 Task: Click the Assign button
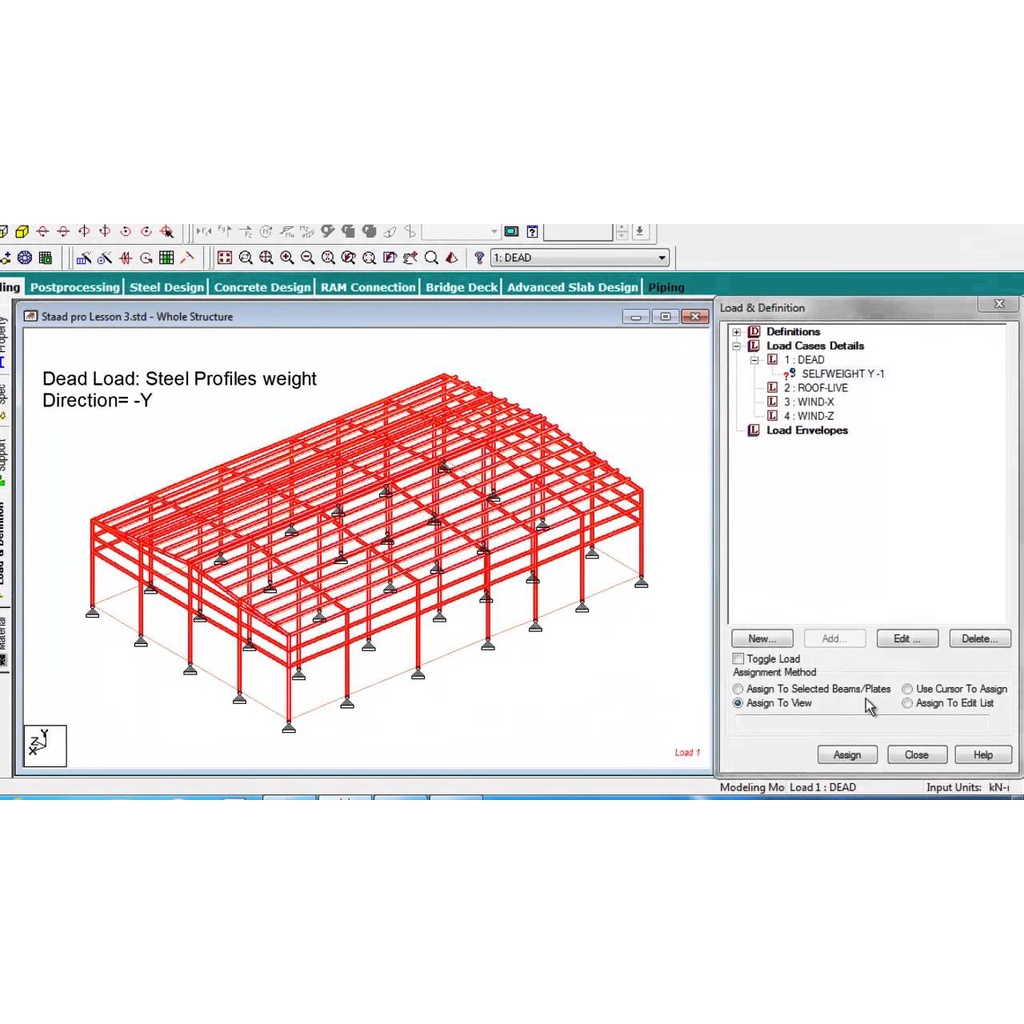[847, 755]
